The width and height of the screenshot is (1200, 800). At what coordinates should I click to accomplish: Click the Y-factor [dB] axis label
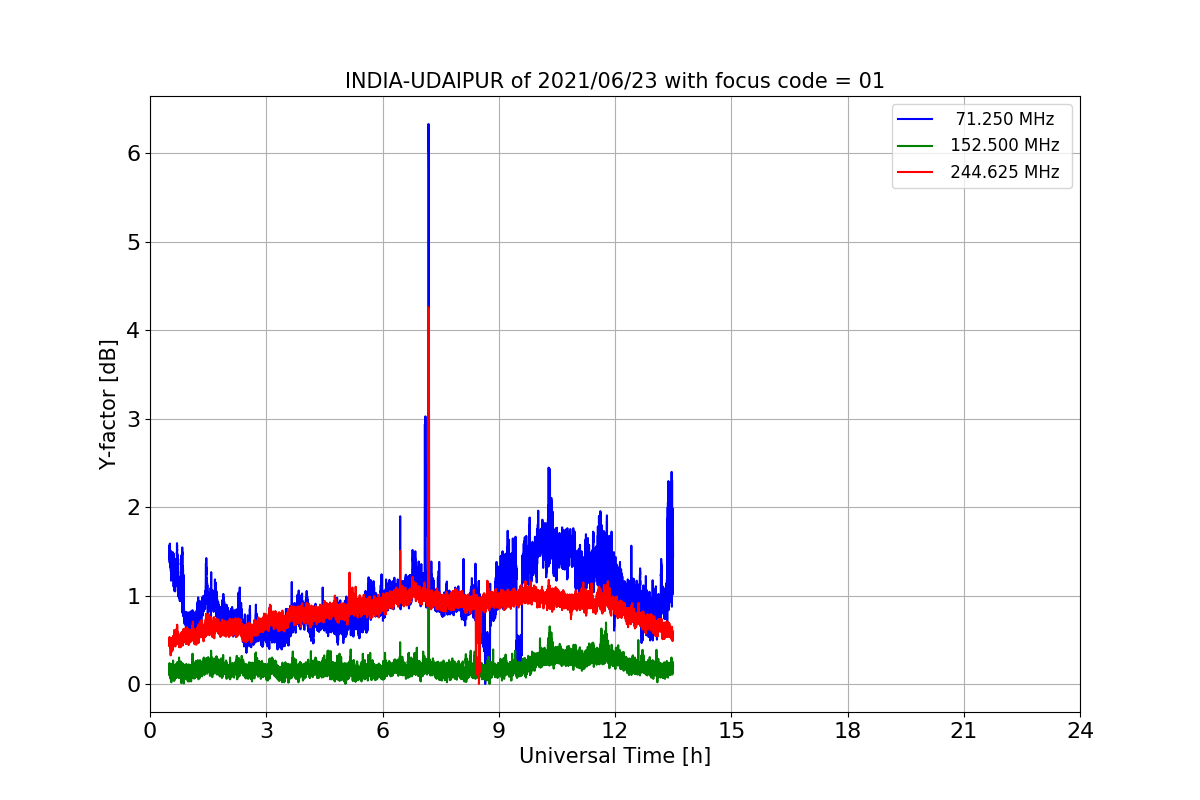click(109, 404)
